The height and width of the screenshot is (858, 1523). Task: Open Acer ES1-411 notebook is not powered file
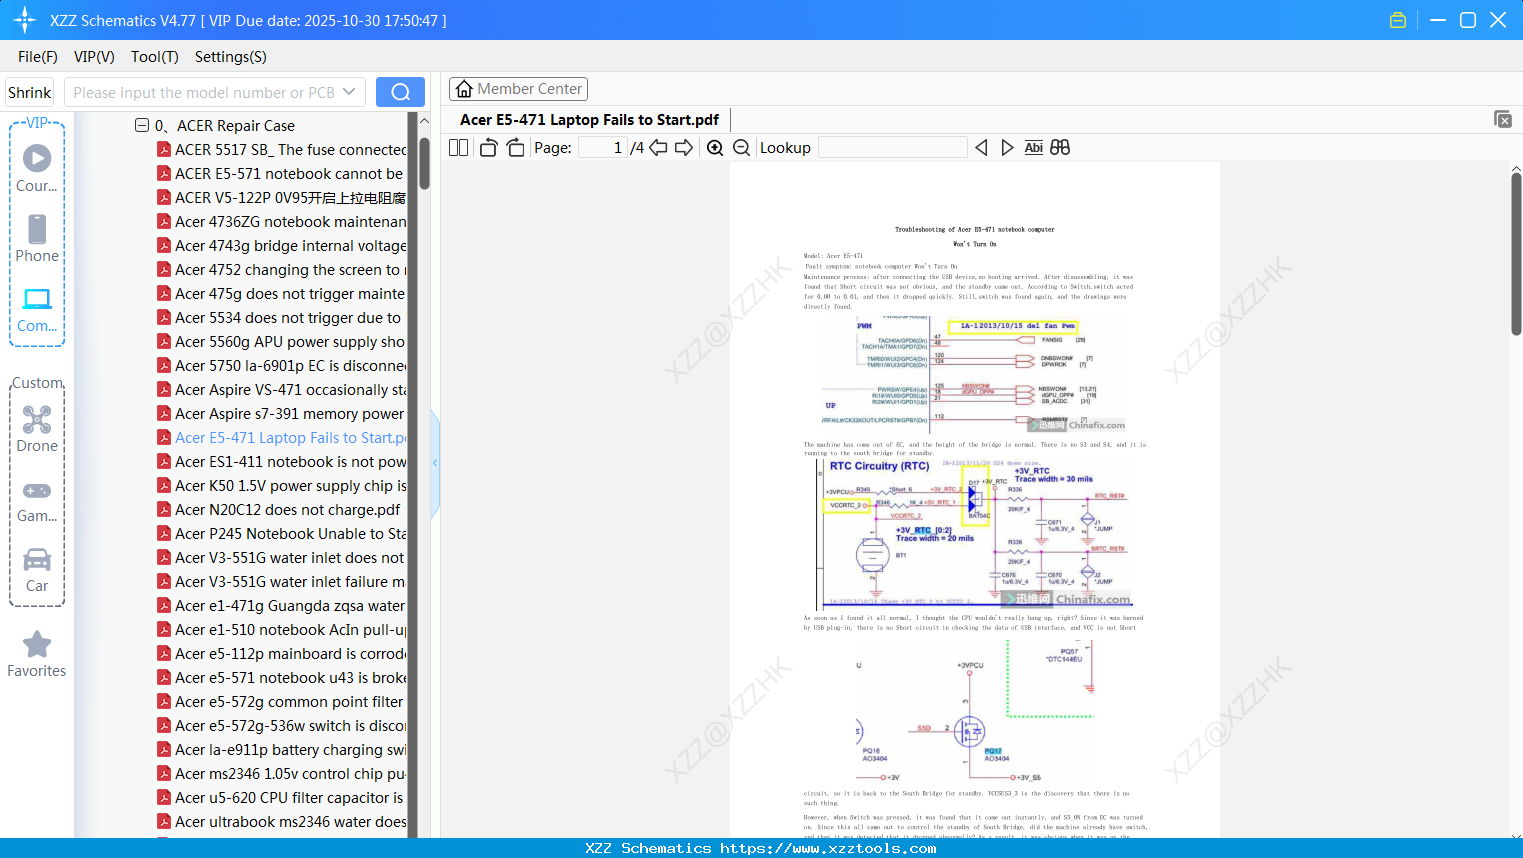pyautogui.click(x=290, y=462)
